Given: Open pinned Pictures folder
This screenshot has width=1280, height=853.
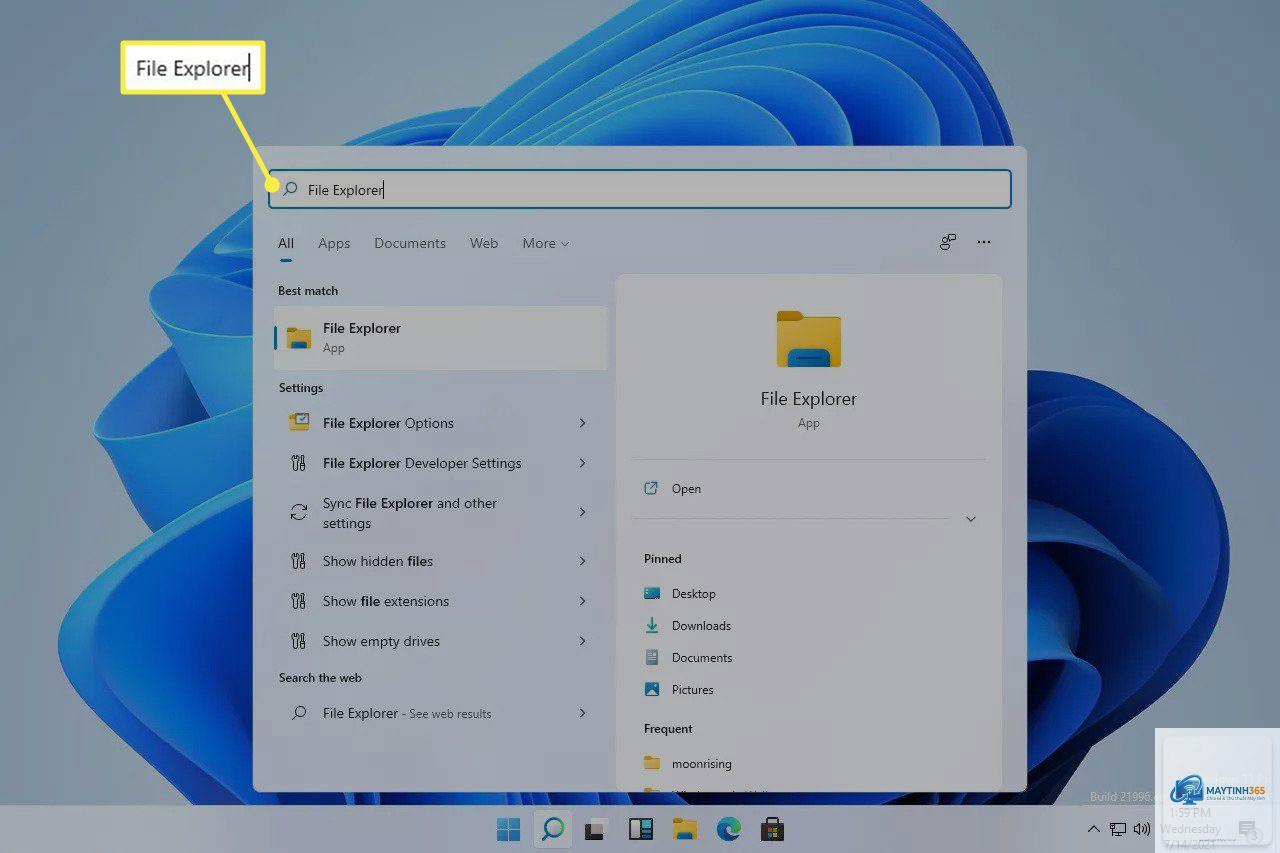Looking at the screenshot, I should [692, 689].
